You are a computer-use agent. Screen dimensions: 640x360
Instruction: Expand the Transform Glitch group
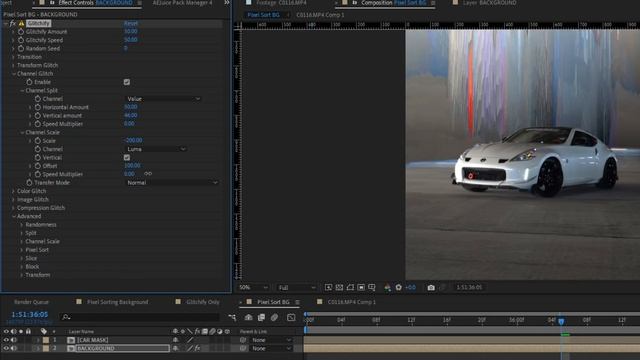13,65
